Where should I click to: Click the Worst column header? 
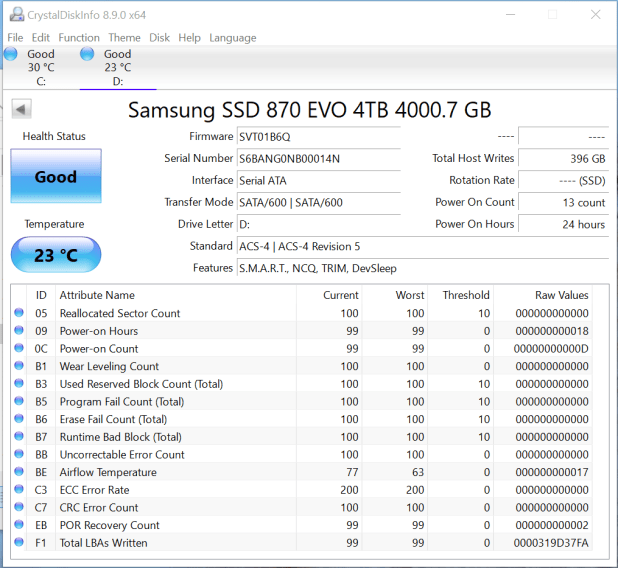point(395,295)
